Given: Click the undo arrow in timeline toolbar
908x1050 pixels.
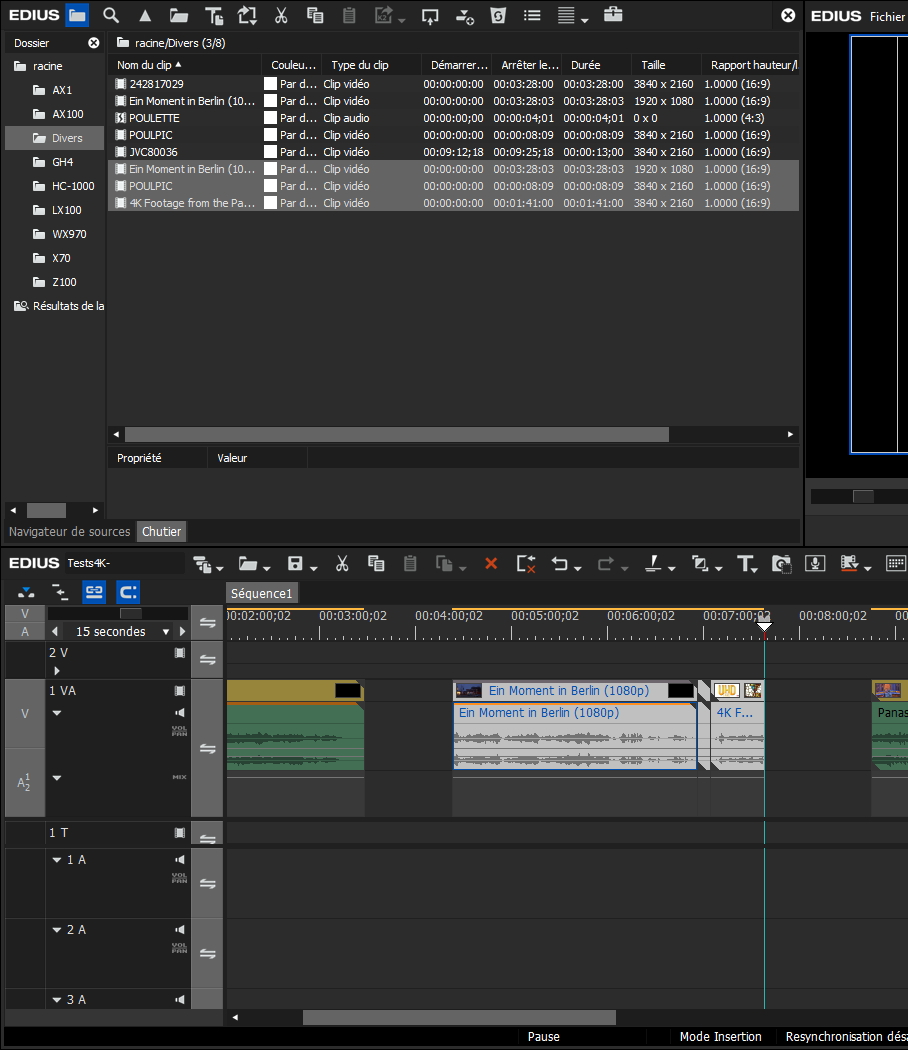Looking at the screenshot, I should 559,564.
